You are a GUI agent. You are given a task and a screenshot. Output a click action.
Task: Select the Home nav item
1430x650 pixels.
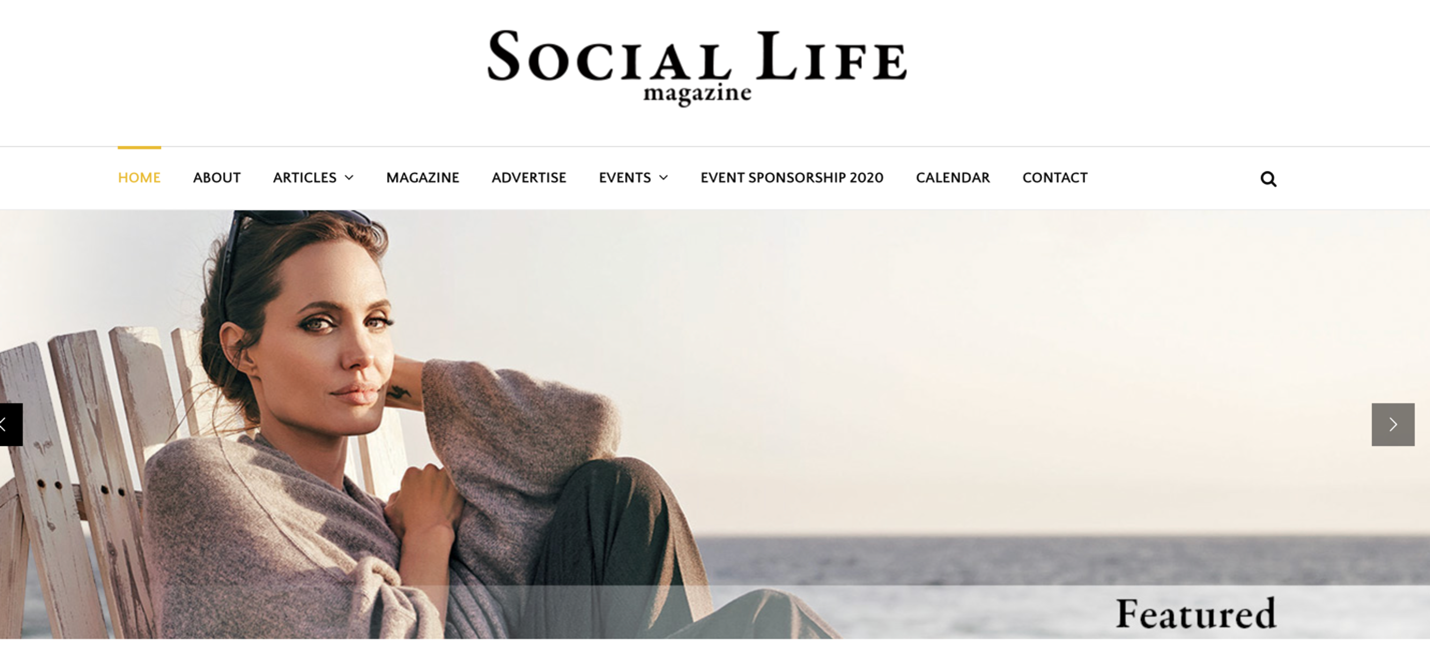(139, 178)
